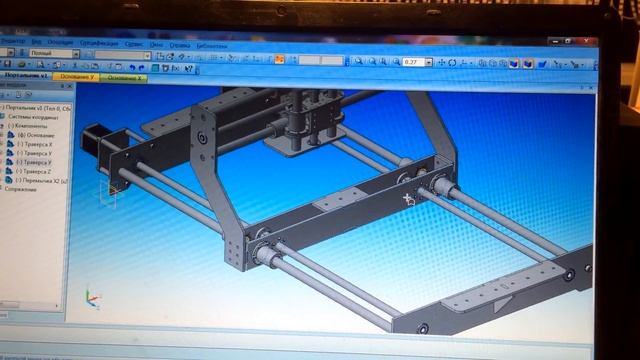Select the Сопряжения tree node
The height and width of the screenshot is (360, 640).
[20, 189]
